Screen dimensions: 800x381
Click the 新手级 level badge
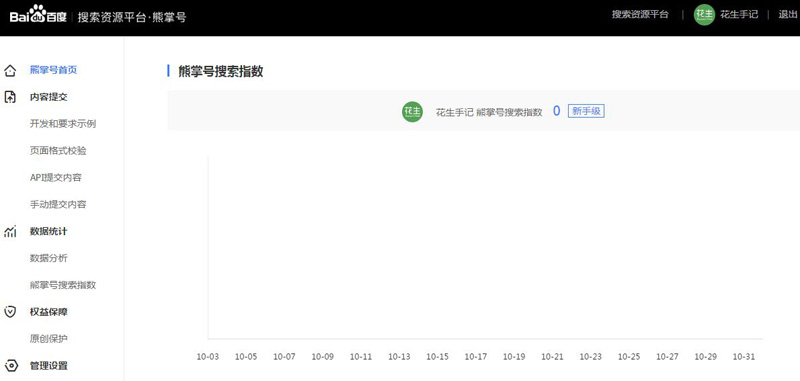[x=586, y=111]
